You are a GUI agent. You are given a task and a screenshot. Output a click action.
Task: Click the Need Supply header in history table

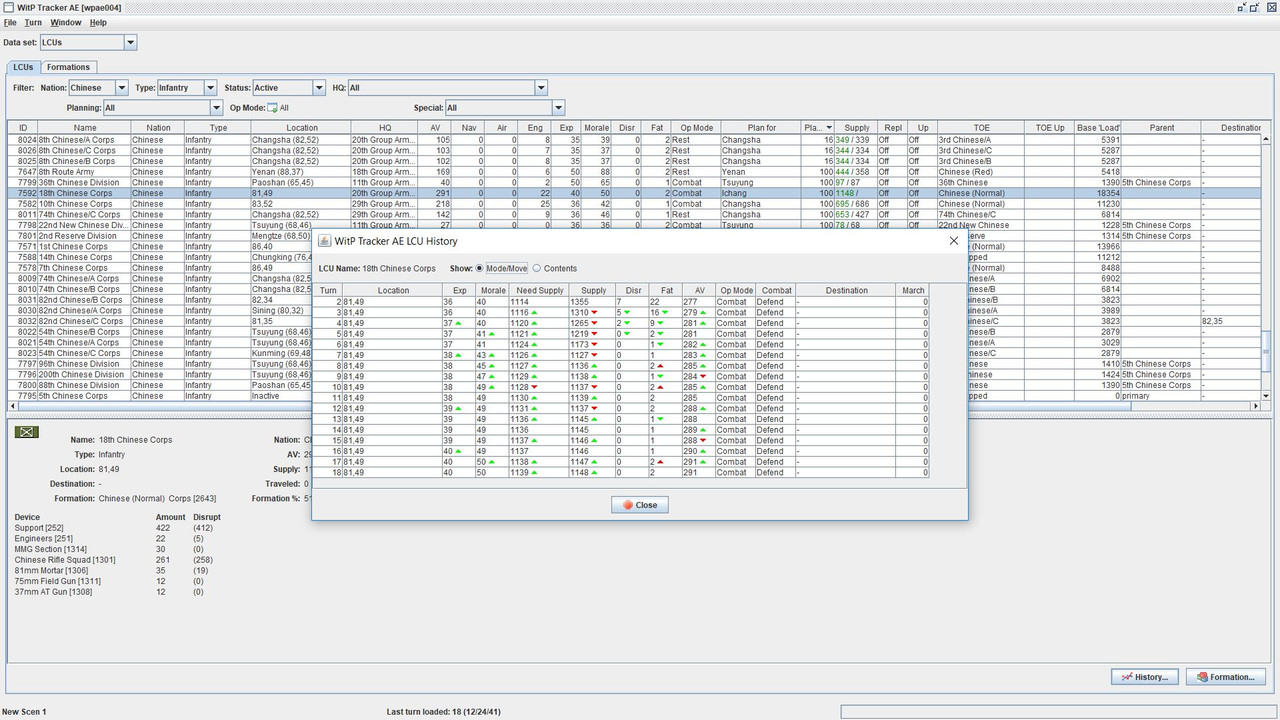pos(539,290)
